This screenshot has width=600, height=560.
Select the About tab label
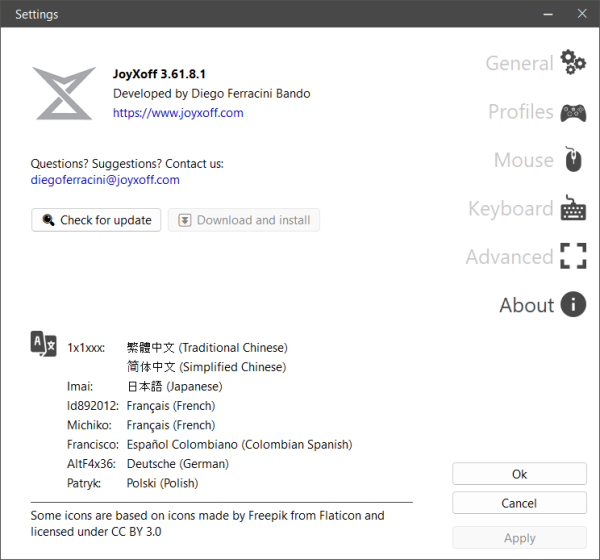click(526, 305)
